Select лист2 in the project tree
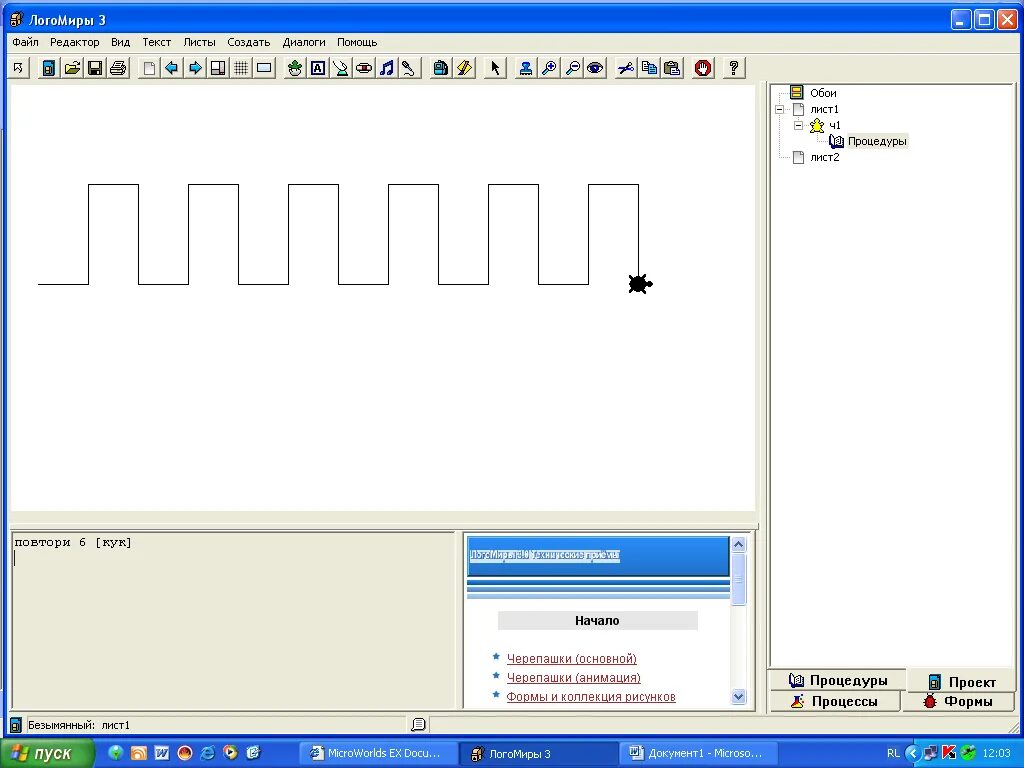The height and width of the screenshot is (768, 1024). (824, 157)
